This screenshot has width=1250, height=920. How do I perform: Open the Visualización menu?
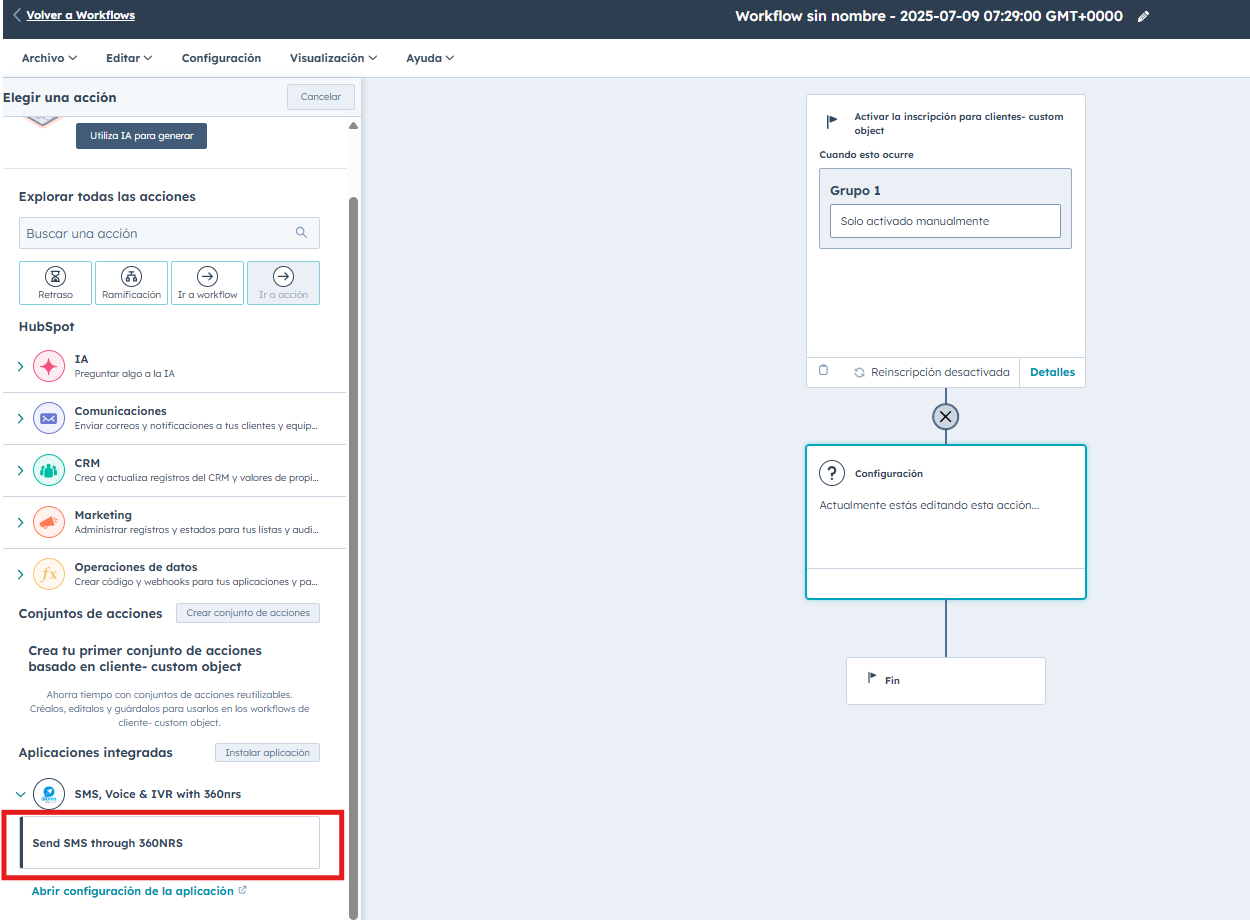tap(333, 58)
